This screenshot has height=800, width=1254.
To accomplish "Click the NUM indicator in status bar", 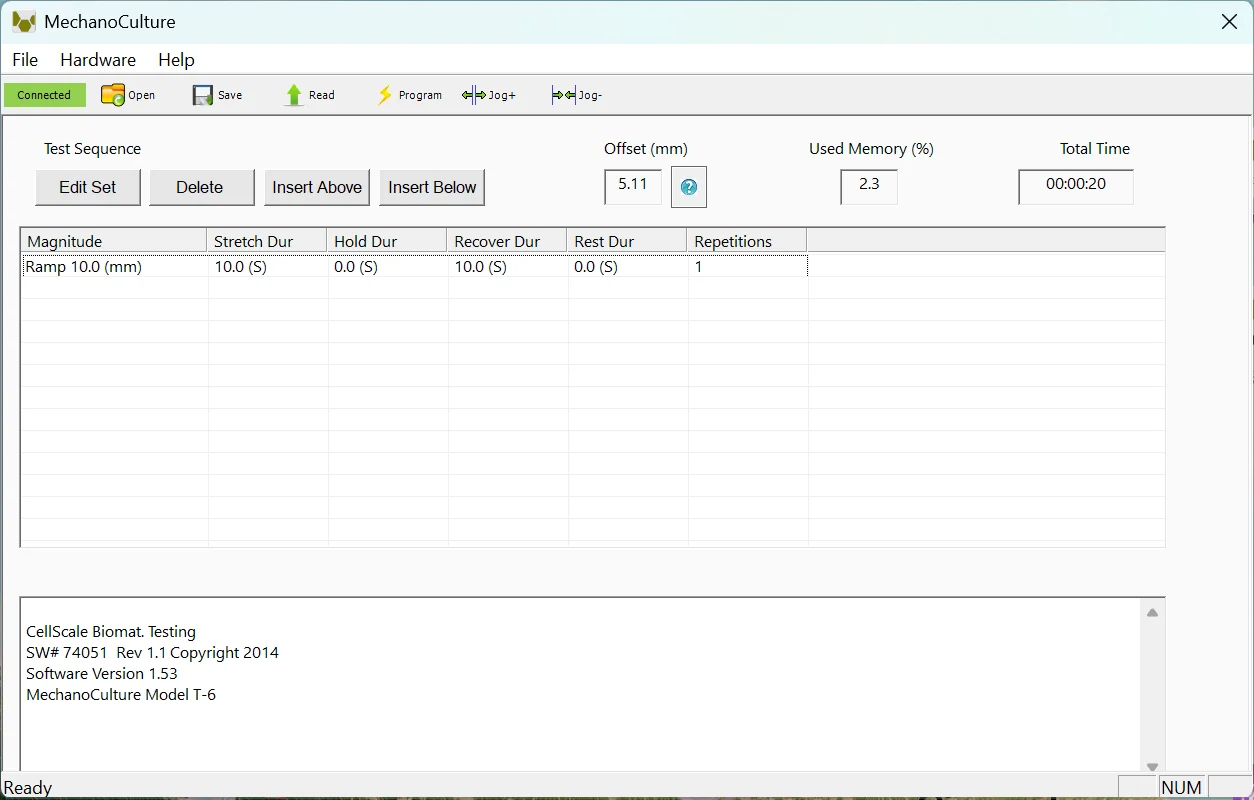I will 1181,788.
